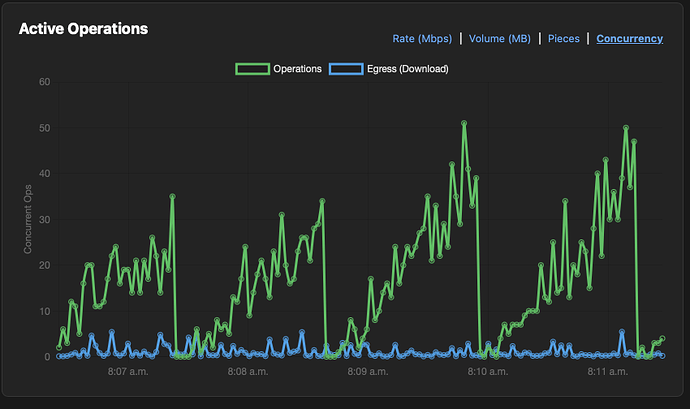The width and height of the screenshot is (690, 409).
Task: Click the 60 value on the y-axis
Action: pos(44,82)
